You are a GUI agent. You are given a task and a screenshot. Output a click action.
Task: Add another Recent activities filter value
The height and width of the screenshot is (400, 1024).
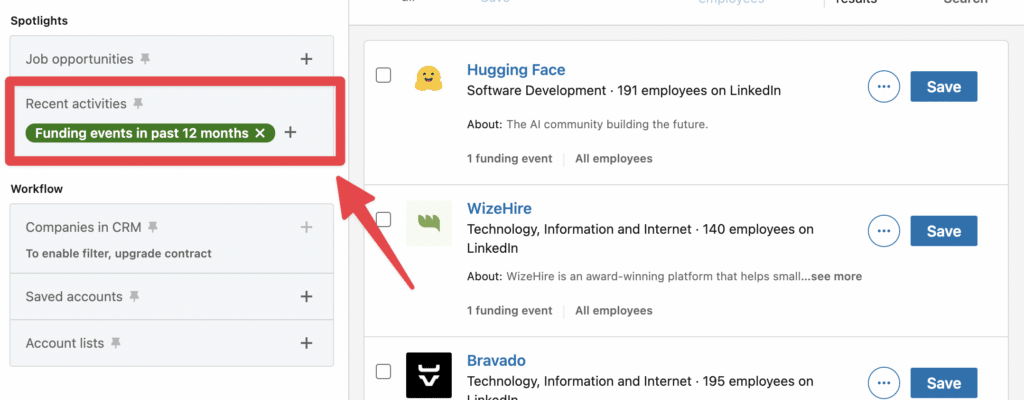coord(291,132)
